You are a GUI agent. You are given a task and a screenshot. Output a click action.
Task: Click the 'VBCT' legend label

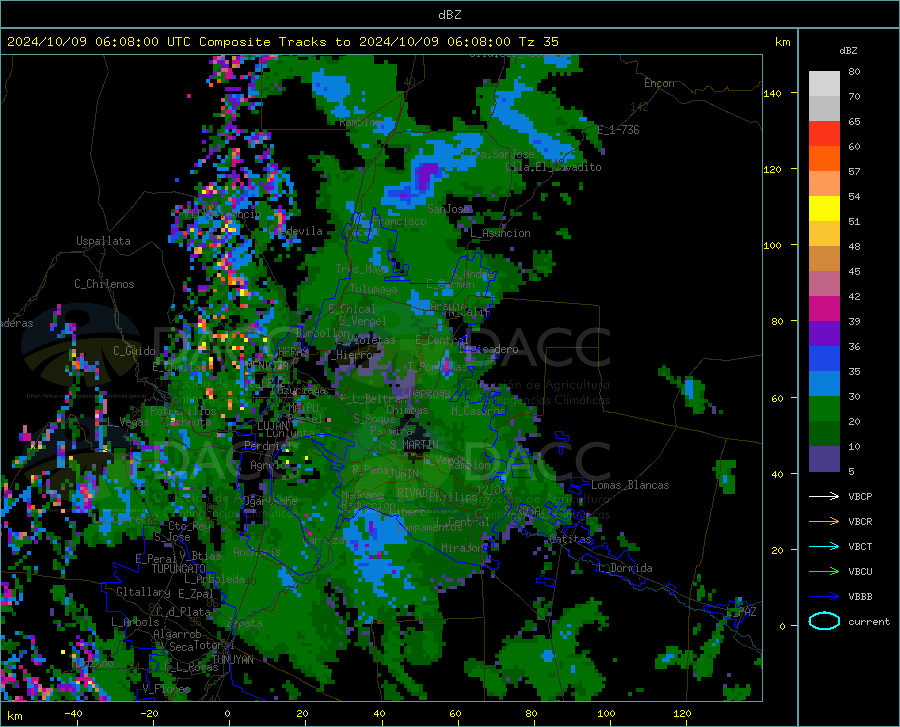[860, 546]
